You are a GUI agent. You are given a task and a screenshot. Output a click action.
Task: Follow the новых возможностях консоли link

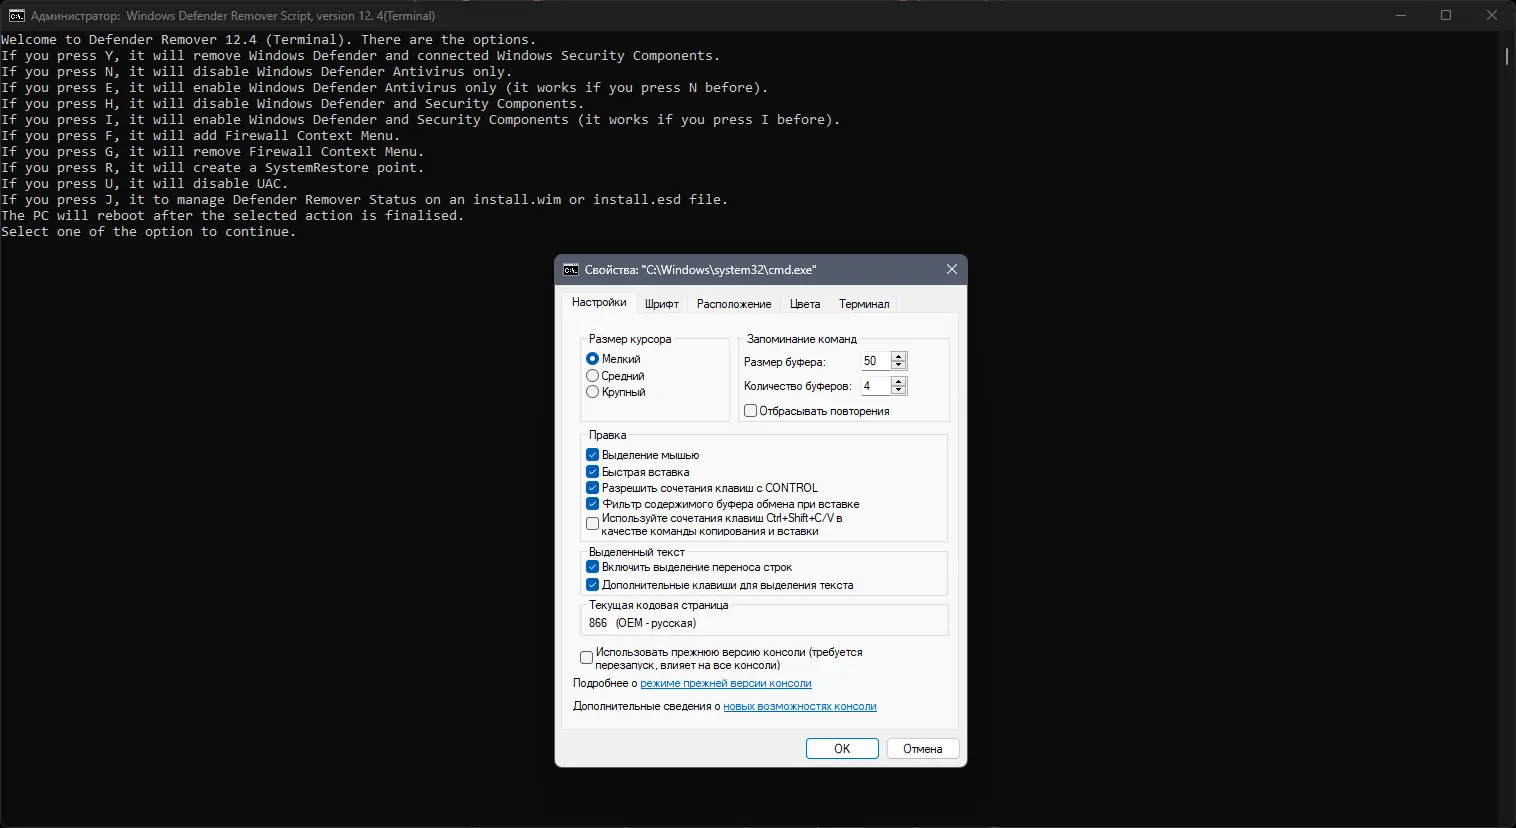[800, 707]
